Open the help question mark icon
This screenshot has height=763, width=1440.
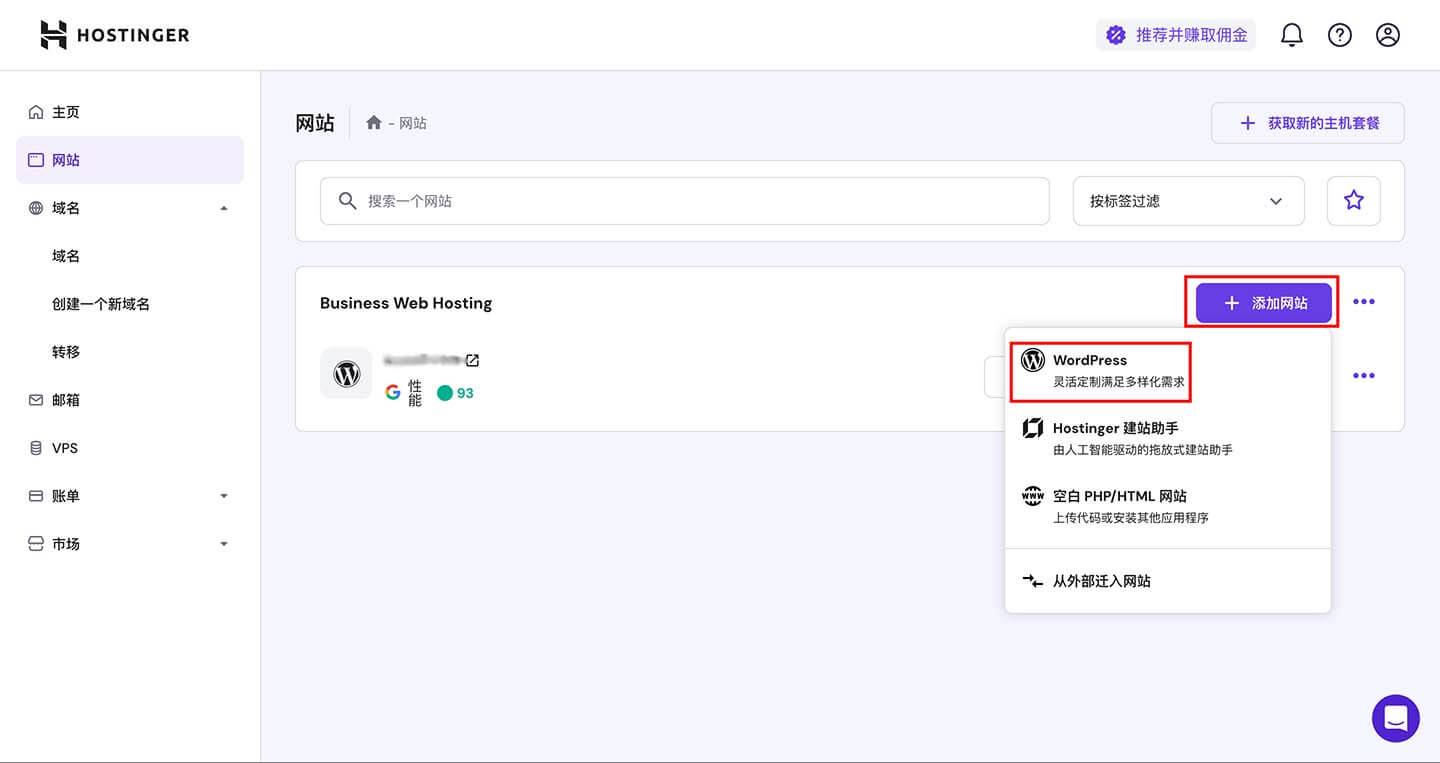point(1340,35)
